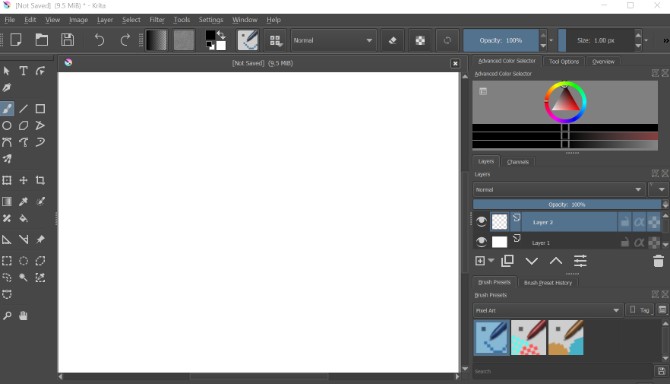Switch to the Tool Options tab
The width and height of the screenshot is (670, 384).
coord(564,62)
